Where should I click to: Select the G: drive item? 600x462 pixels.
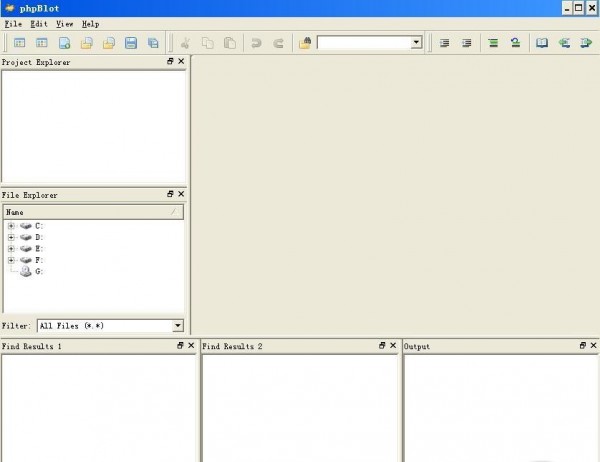[x=38, y=271]
